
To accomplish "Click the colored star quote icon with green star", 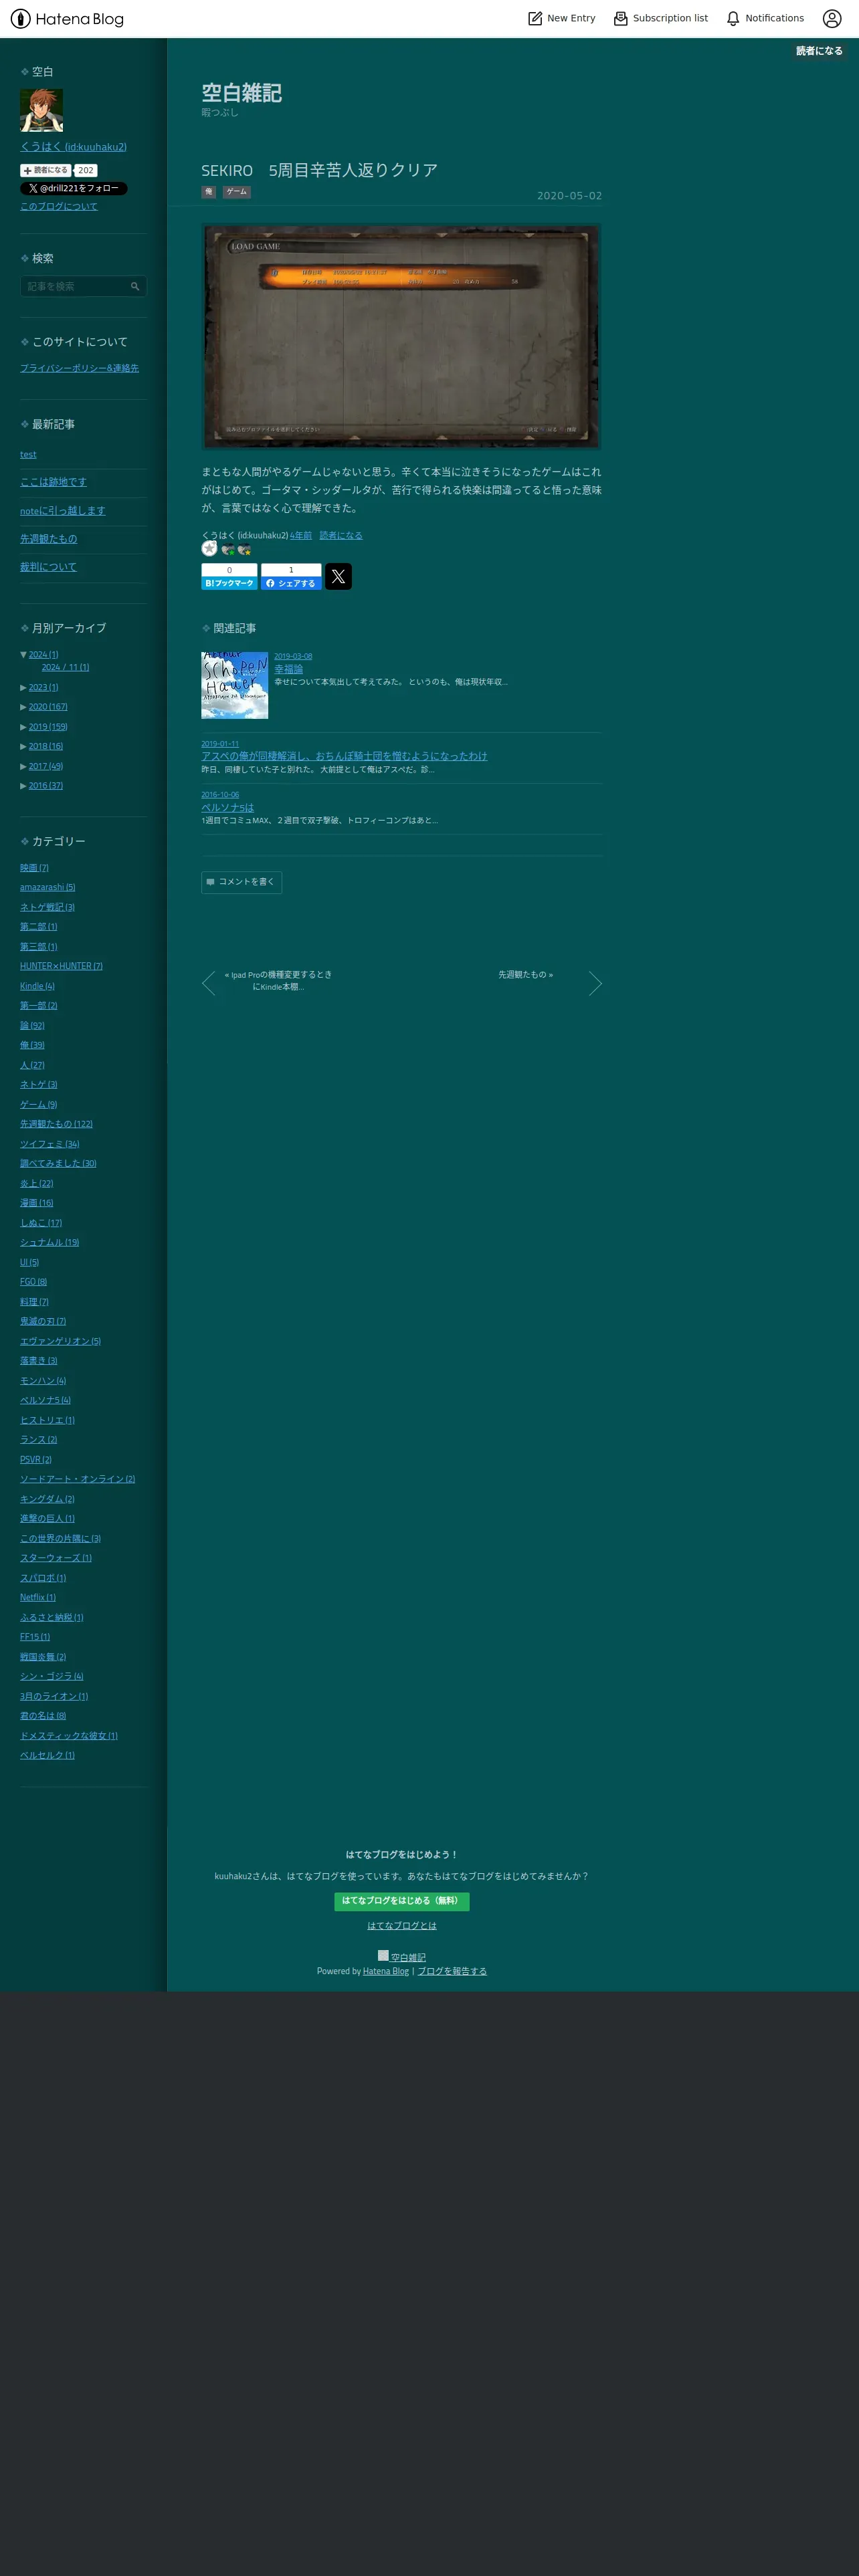I will click(228, 550).
